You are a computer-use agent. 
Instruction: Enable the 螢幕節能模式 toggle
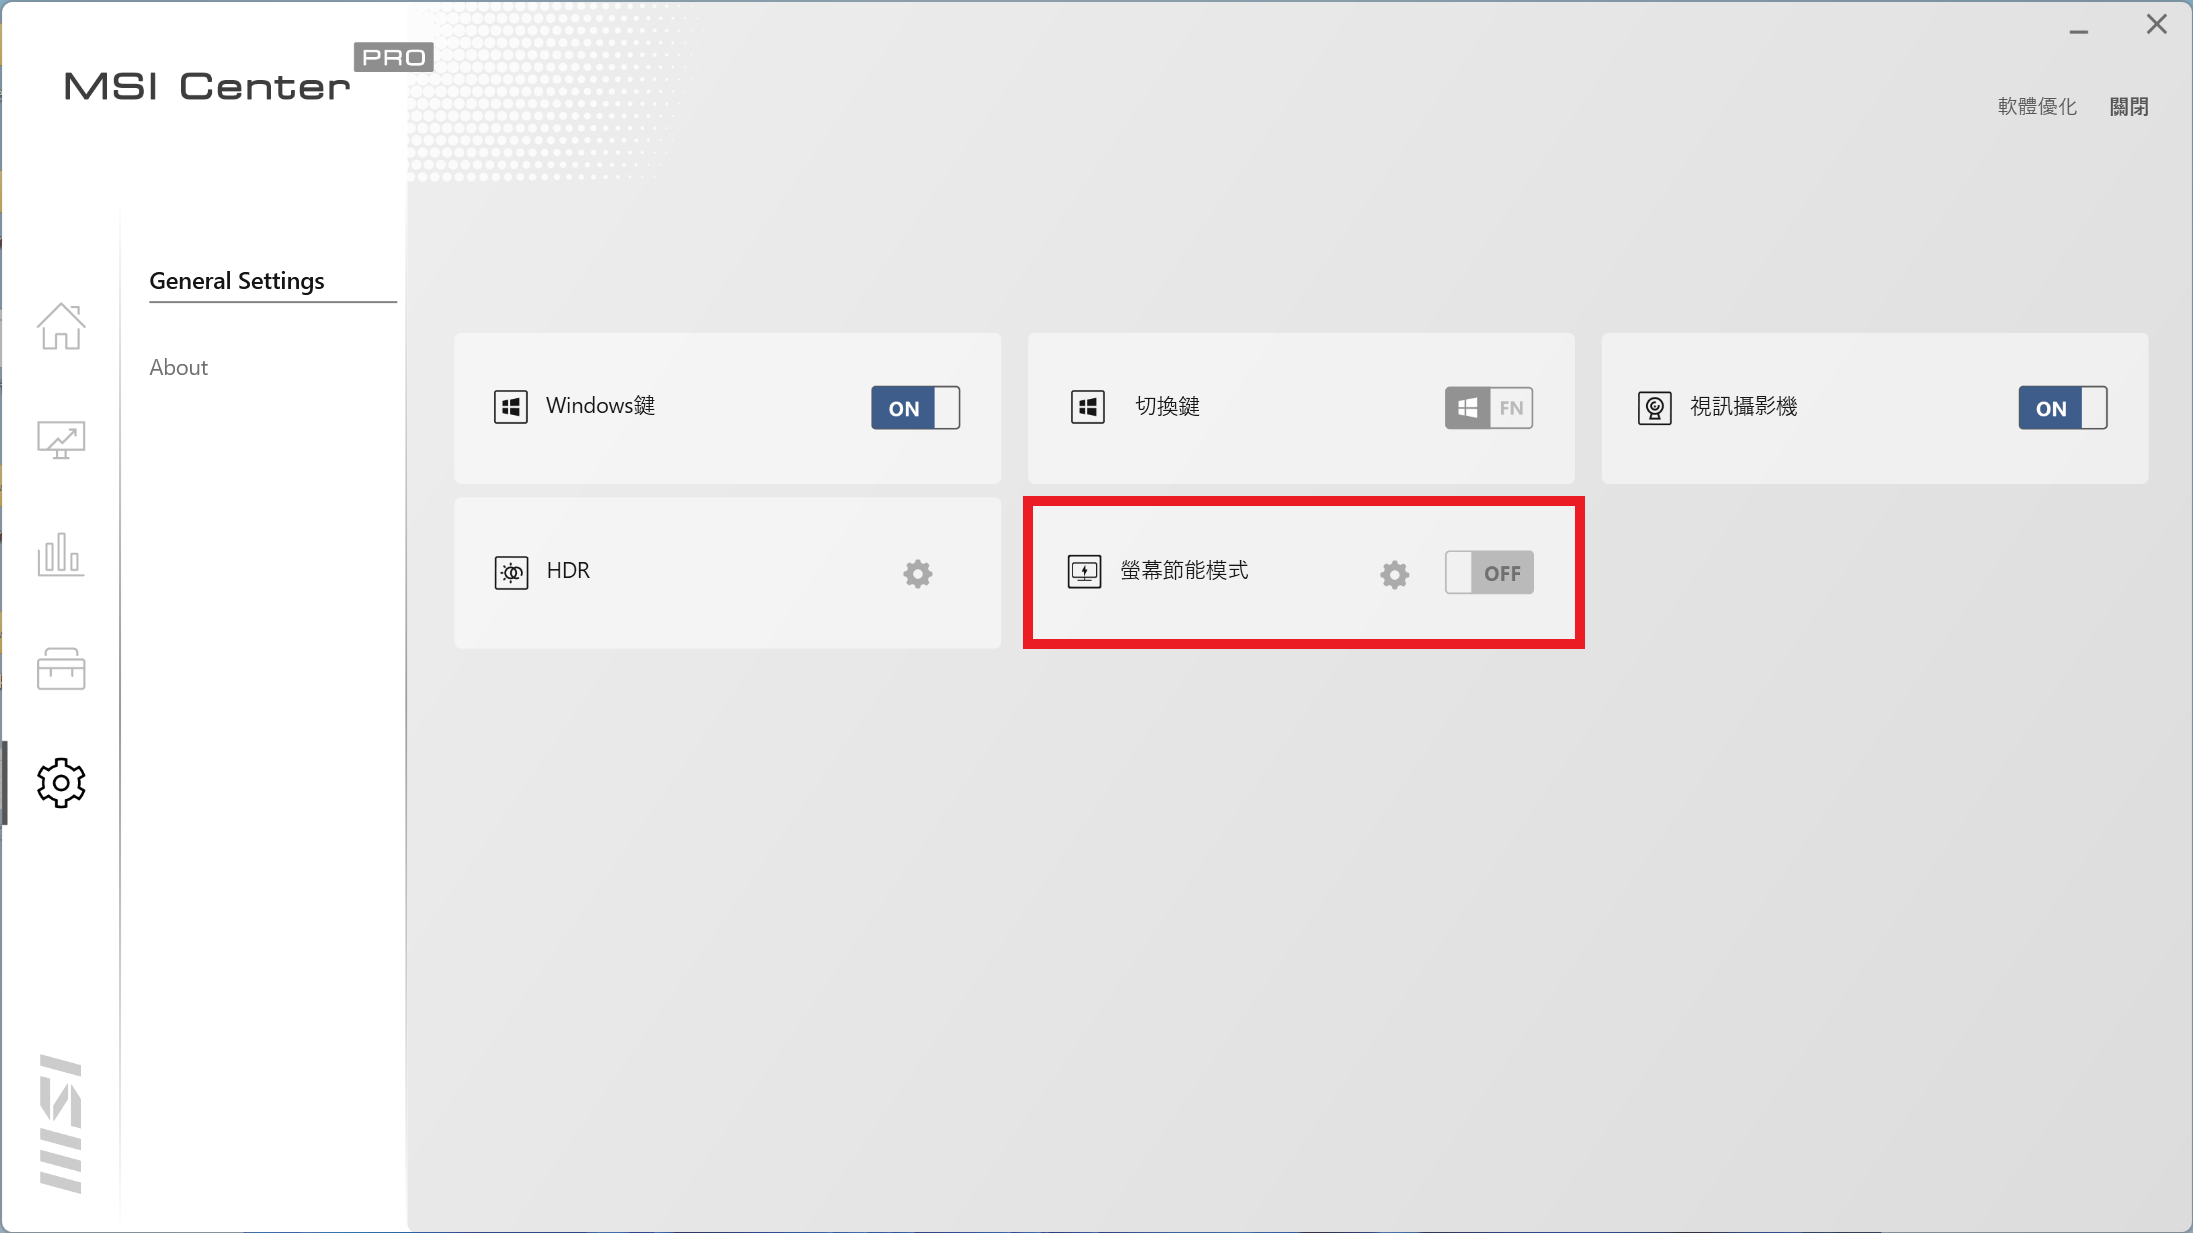click(x=1488, y=573)
